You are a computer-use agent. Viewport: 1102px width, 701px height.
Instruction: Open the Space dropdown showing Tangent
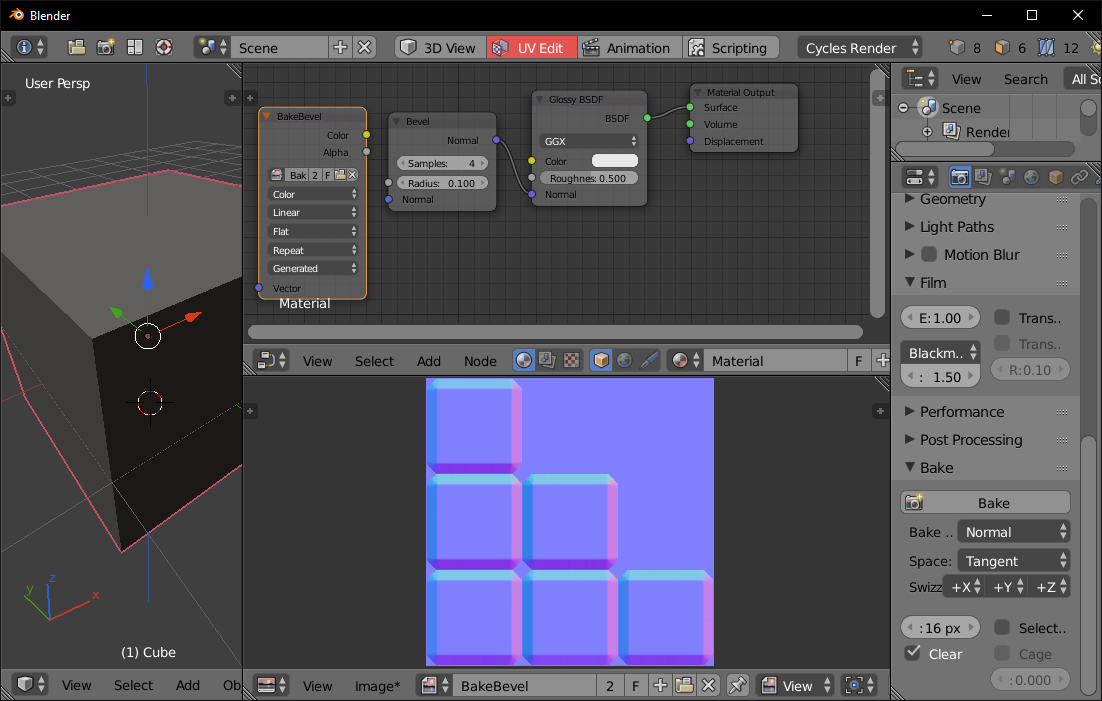pyautogui.click(x=1013, y=560)
